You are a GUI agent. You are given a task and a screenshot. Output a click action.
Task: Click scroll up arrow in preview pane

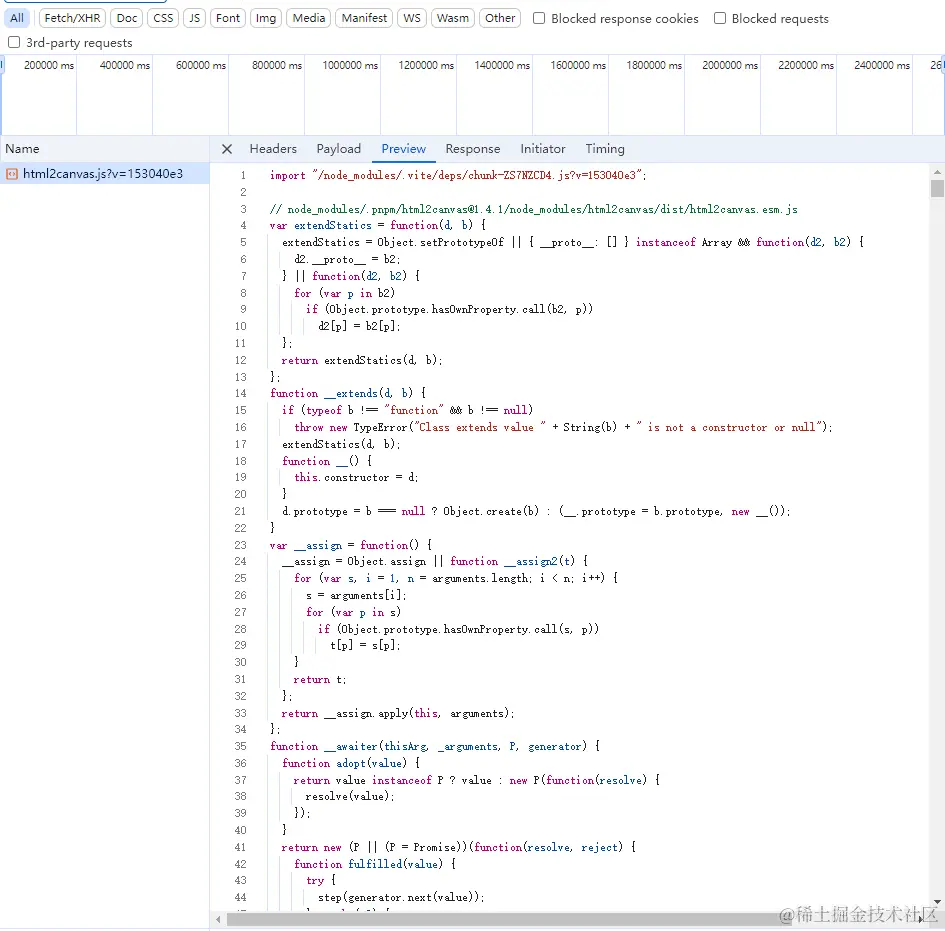[937, 172]
